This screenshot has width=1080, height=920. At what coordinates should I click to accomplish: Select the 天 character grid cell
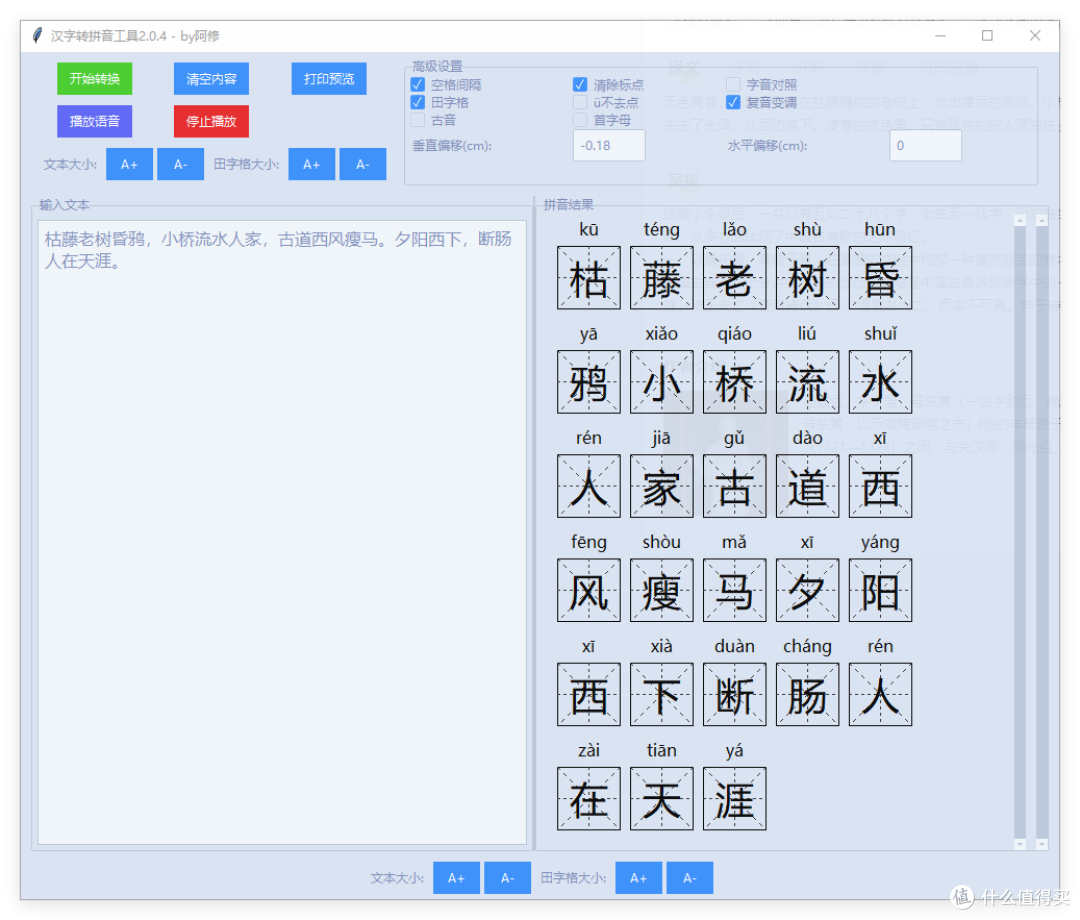[661, 799]
